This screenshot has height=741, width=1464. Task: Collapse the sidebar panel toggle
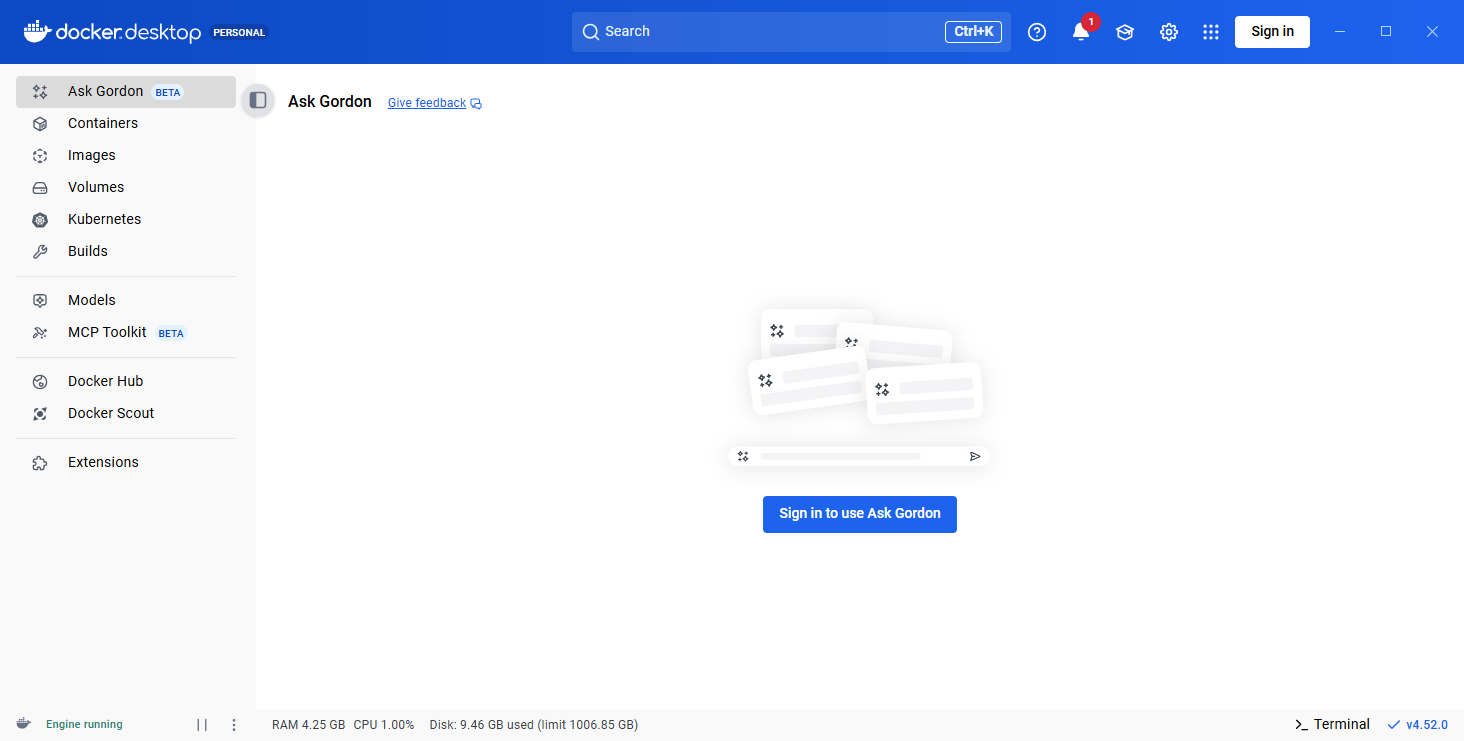pyautogui.click(x=258, y=100)
